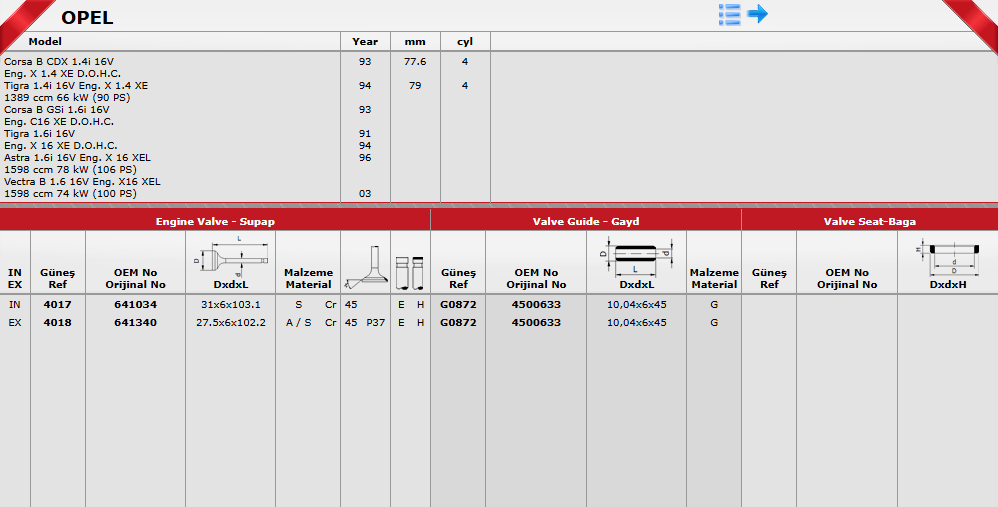
Task: Click the OPEL brand title
Action: [x=87, y=17]
